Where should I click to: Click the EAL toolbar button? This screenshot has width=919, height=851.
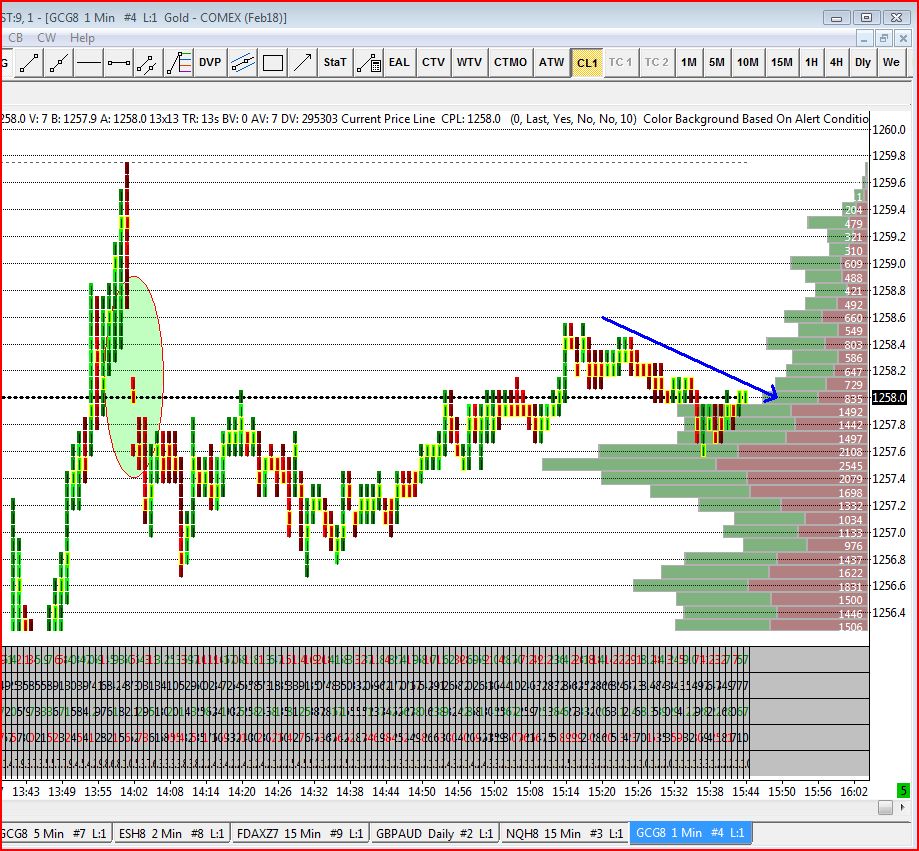[x=399, y=62]
